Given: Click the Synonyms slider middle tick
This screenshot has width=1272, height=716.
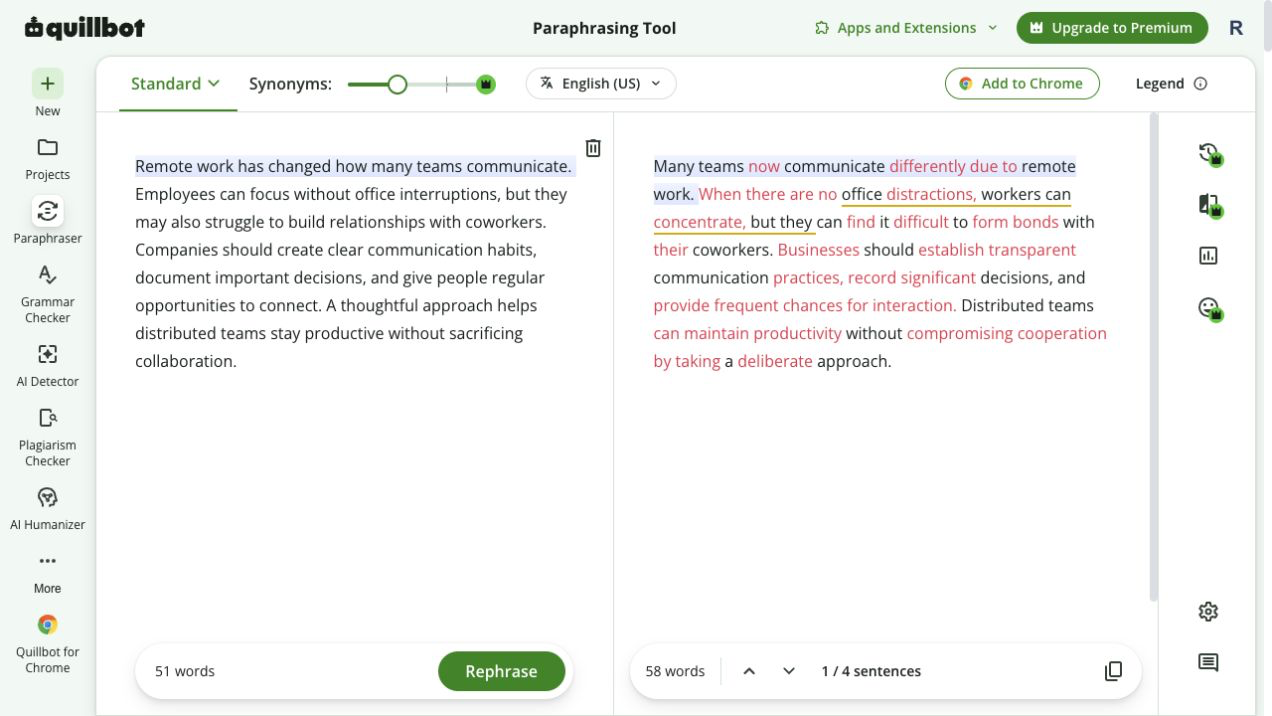Looking at the screenshot, I should [x=447, y=84].
